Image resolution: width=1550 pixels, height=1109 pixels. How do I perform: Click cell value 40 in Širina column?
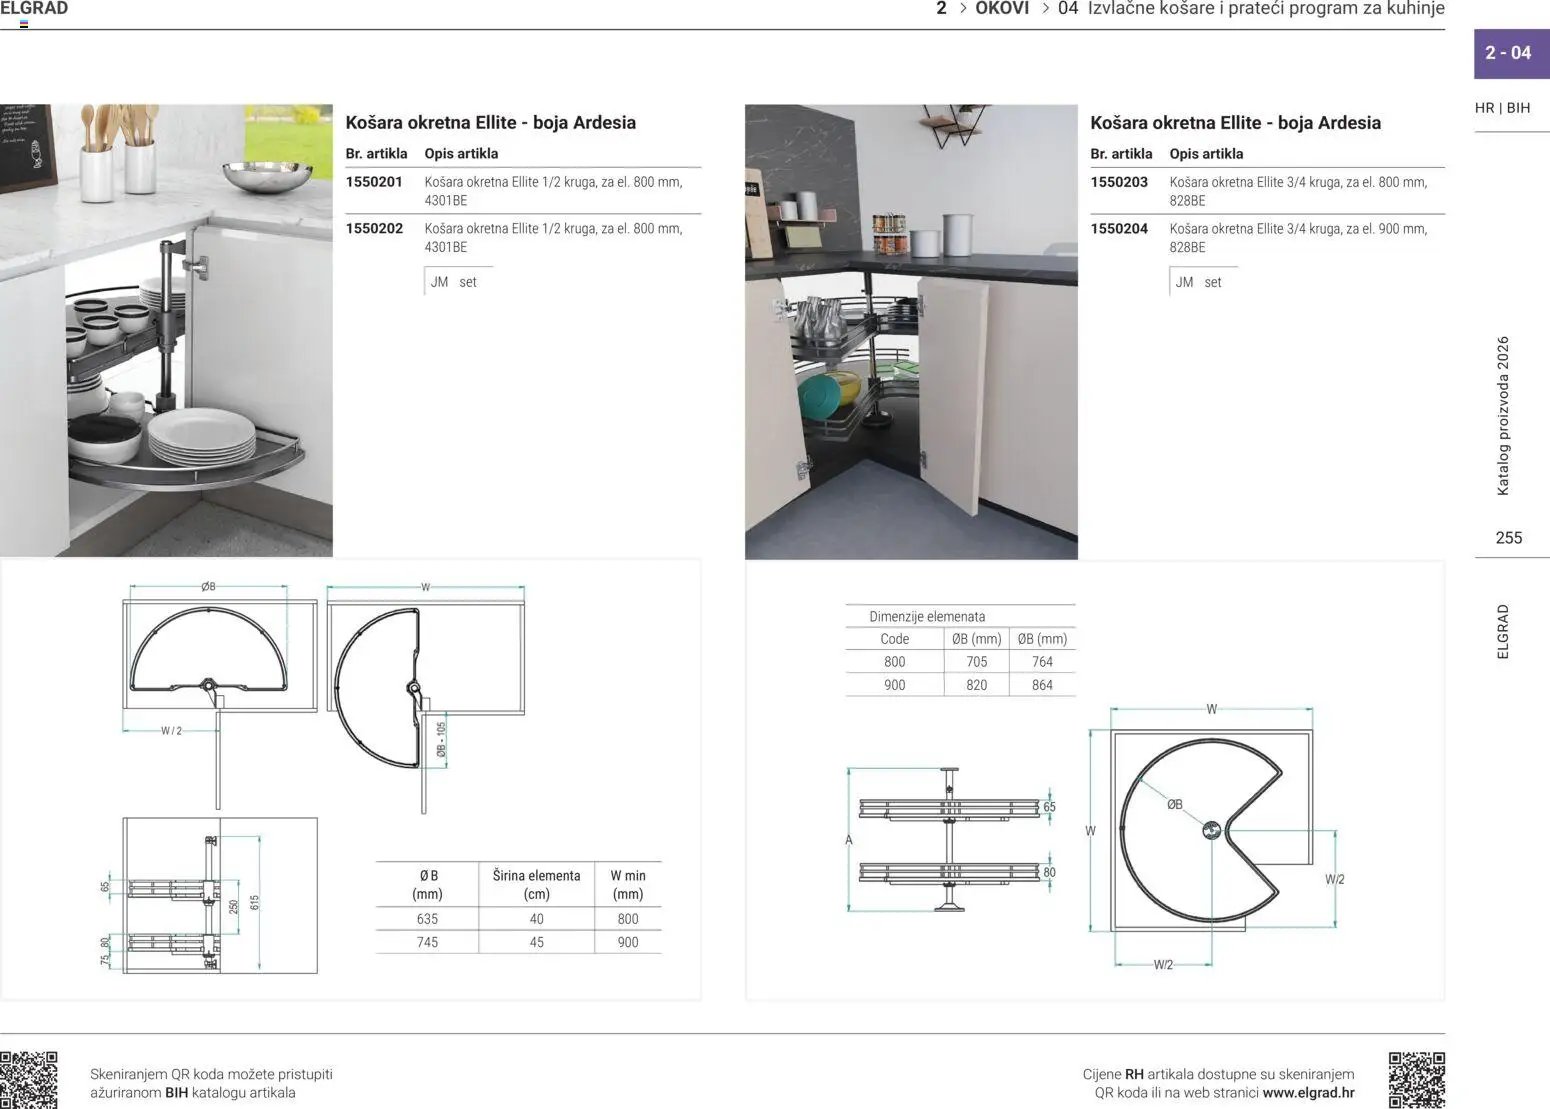(x=536, y=919)
